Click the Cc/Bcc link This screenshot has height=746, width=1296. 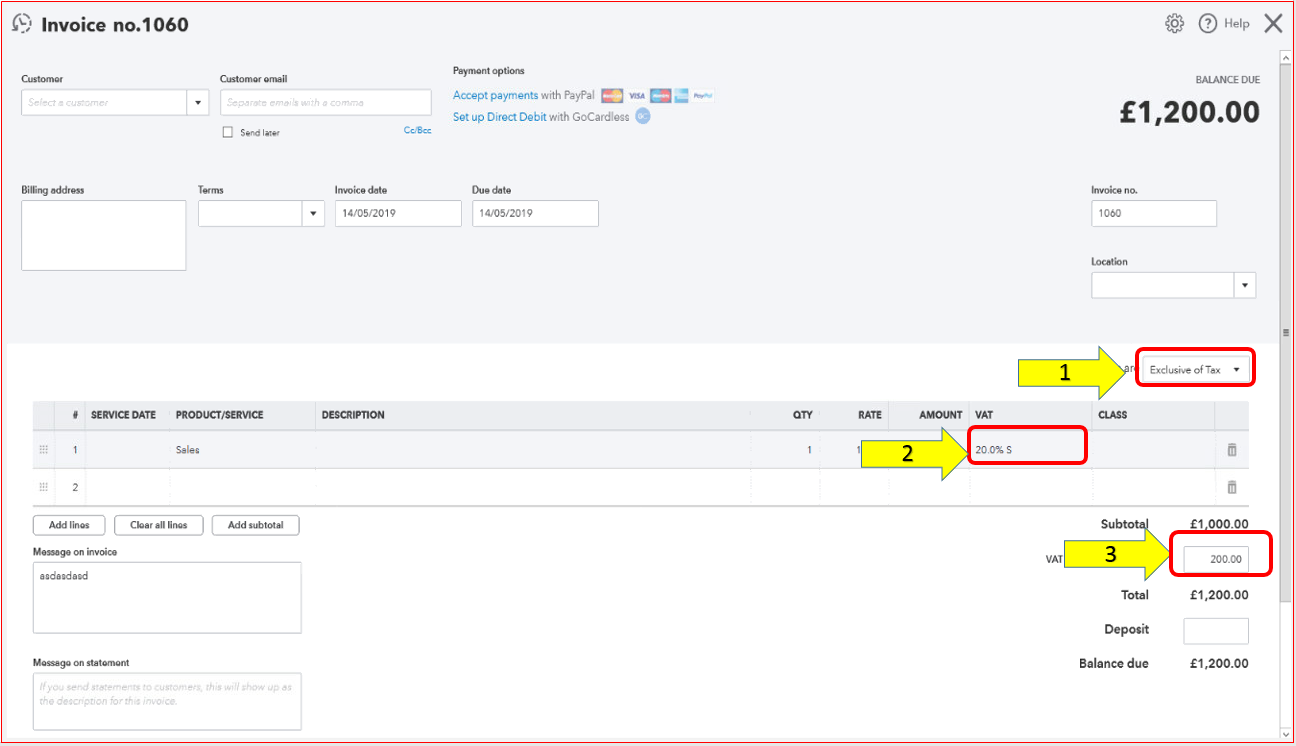point(417,129)
